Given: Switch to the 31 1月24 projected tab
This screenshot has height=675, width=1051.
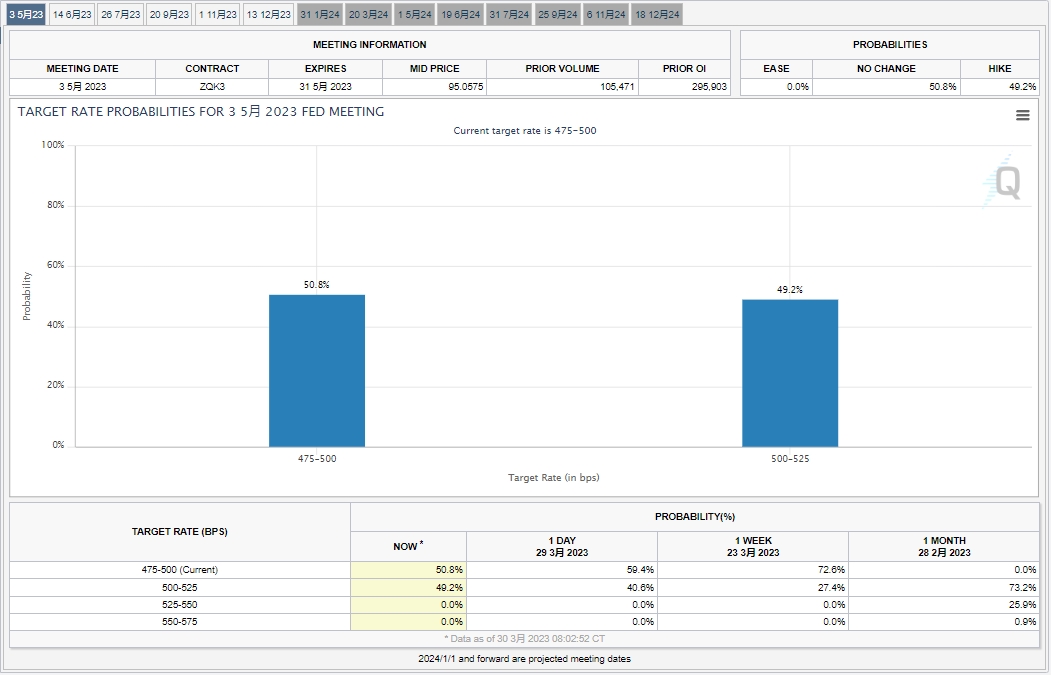Looking at the screenshot, I should pos(320,14).
